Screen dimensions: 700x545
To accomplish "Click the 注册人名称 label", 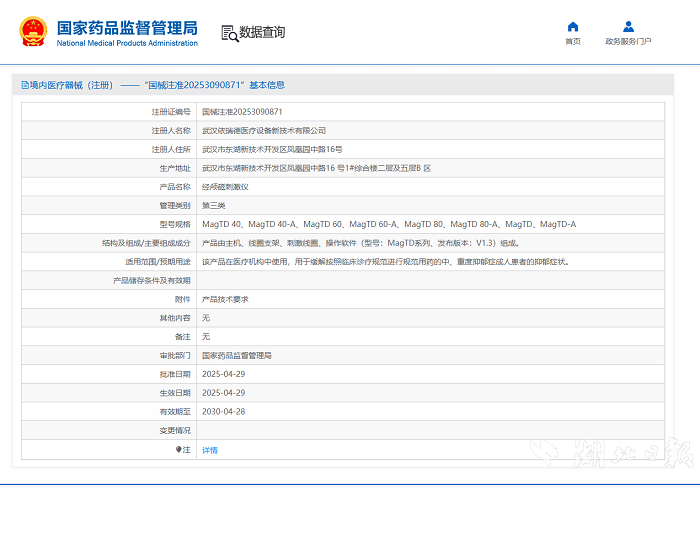I will pos(171,130).
